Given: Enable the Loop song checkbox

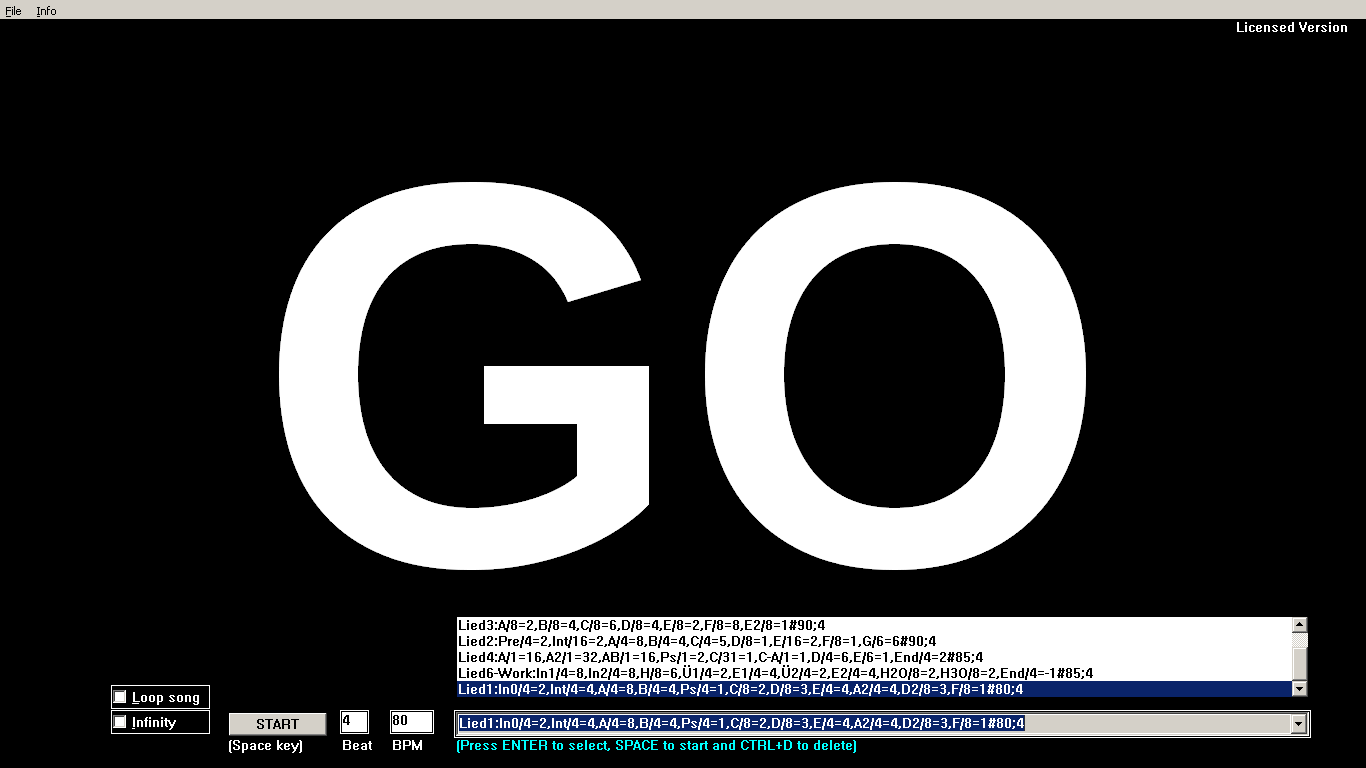Looking at the screenshot, I should coord(121,697).
